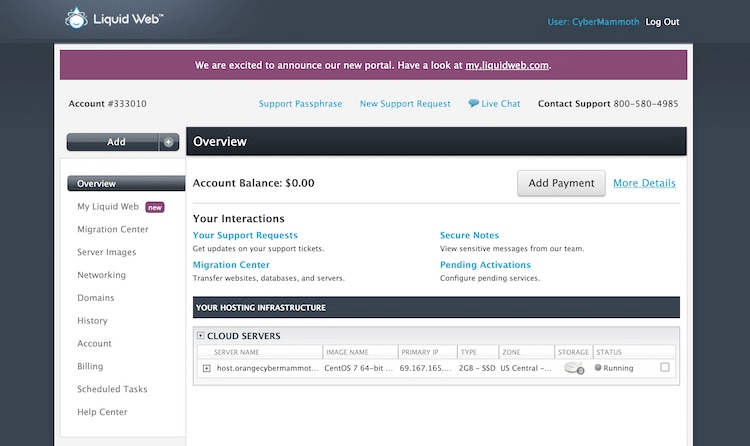Open Migration Center link under Your Interactions

pos(231,265)
